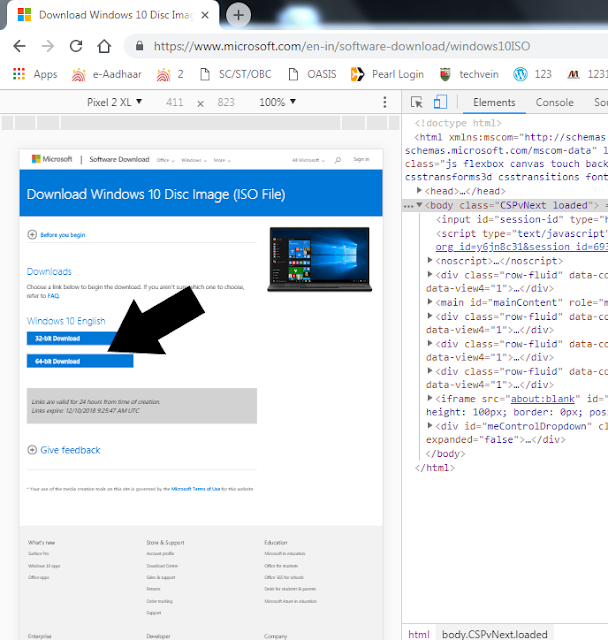Open the FAQ link

coord(53,296)
